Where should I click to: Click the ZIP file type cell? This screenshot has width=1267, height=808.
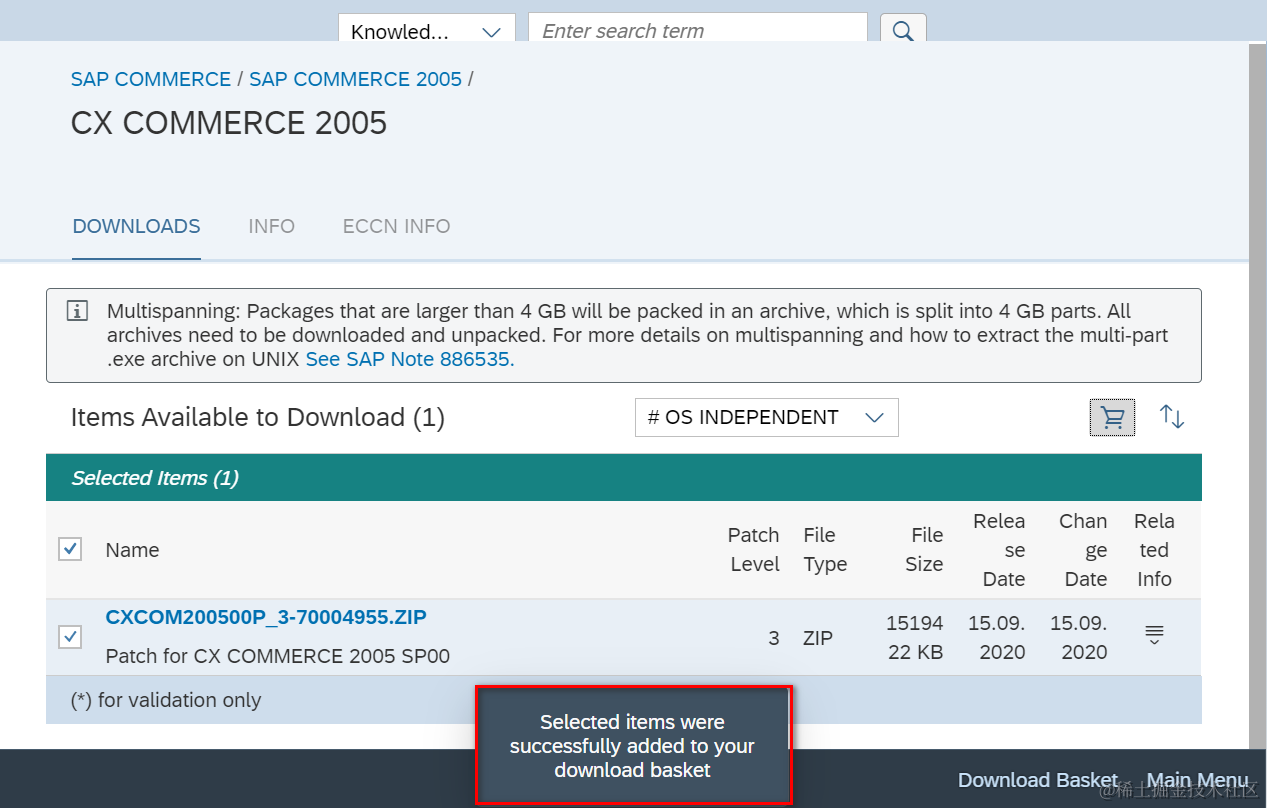pyautogui.click(x=818, y=638)
